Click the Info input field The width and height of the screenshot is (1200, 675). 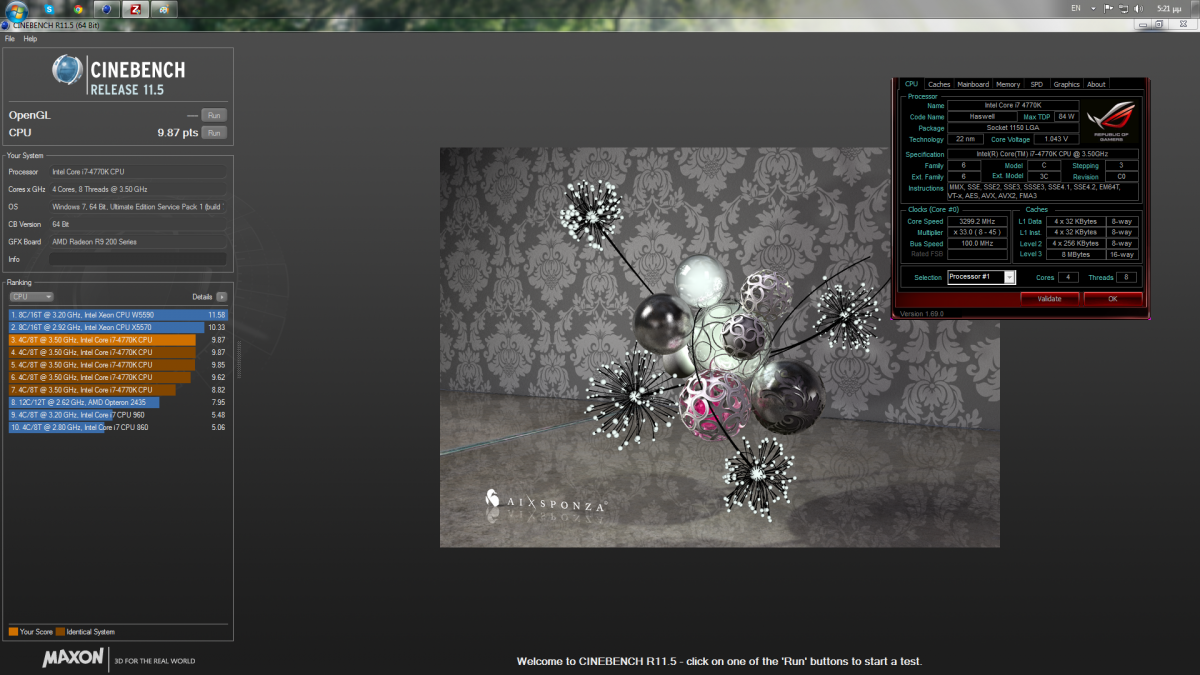(137, 259)
